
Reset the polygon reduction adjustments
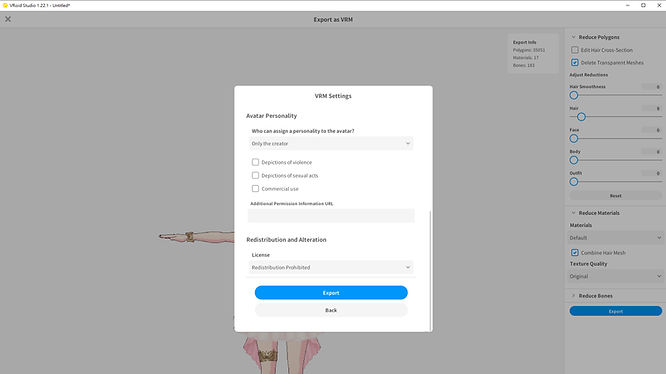tap(615, 196)
